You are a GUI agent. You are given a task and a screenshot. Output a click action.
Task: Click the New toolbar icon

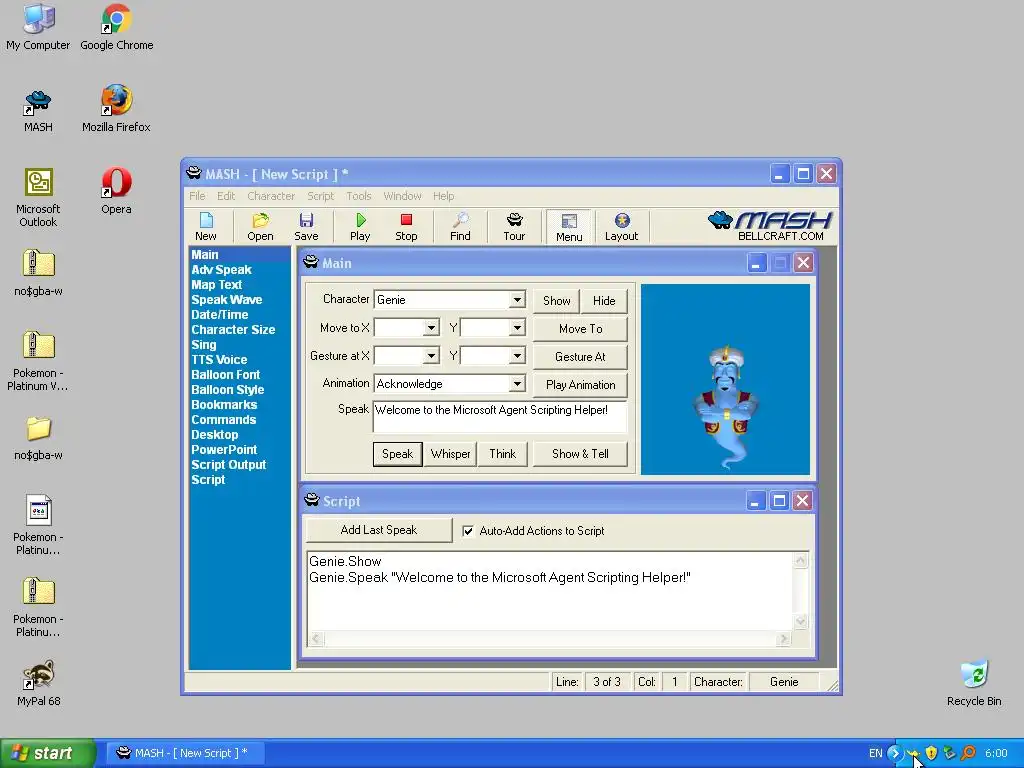(206, 226)
